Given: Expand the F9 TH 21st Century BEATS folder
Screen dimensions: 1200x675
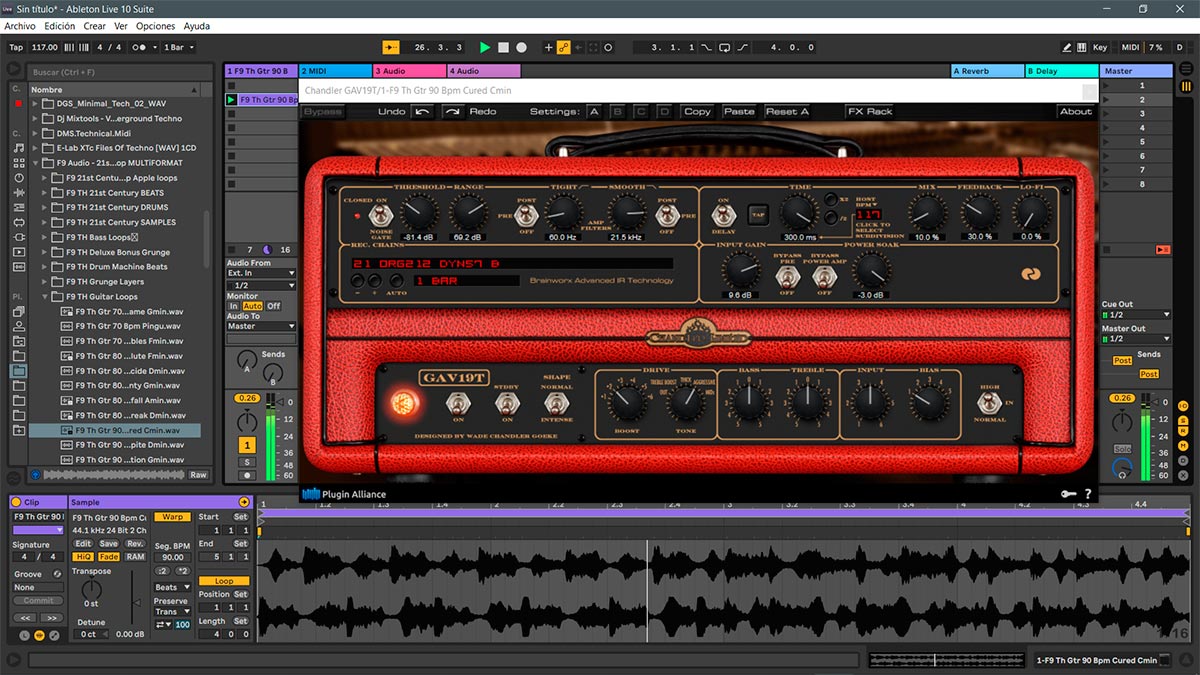Looking at the screenshot, I should [46, 193].
